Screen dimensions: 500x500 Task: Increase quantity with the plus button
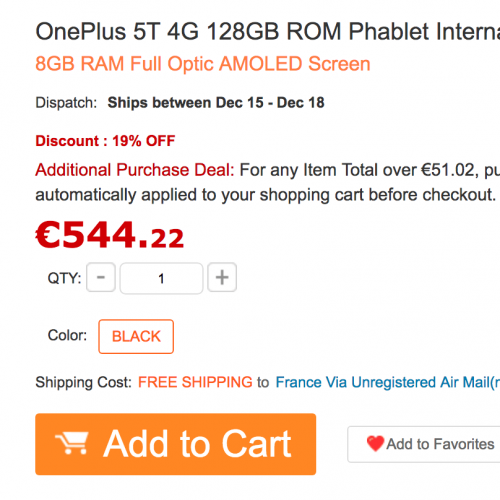(x=222, y=277)
